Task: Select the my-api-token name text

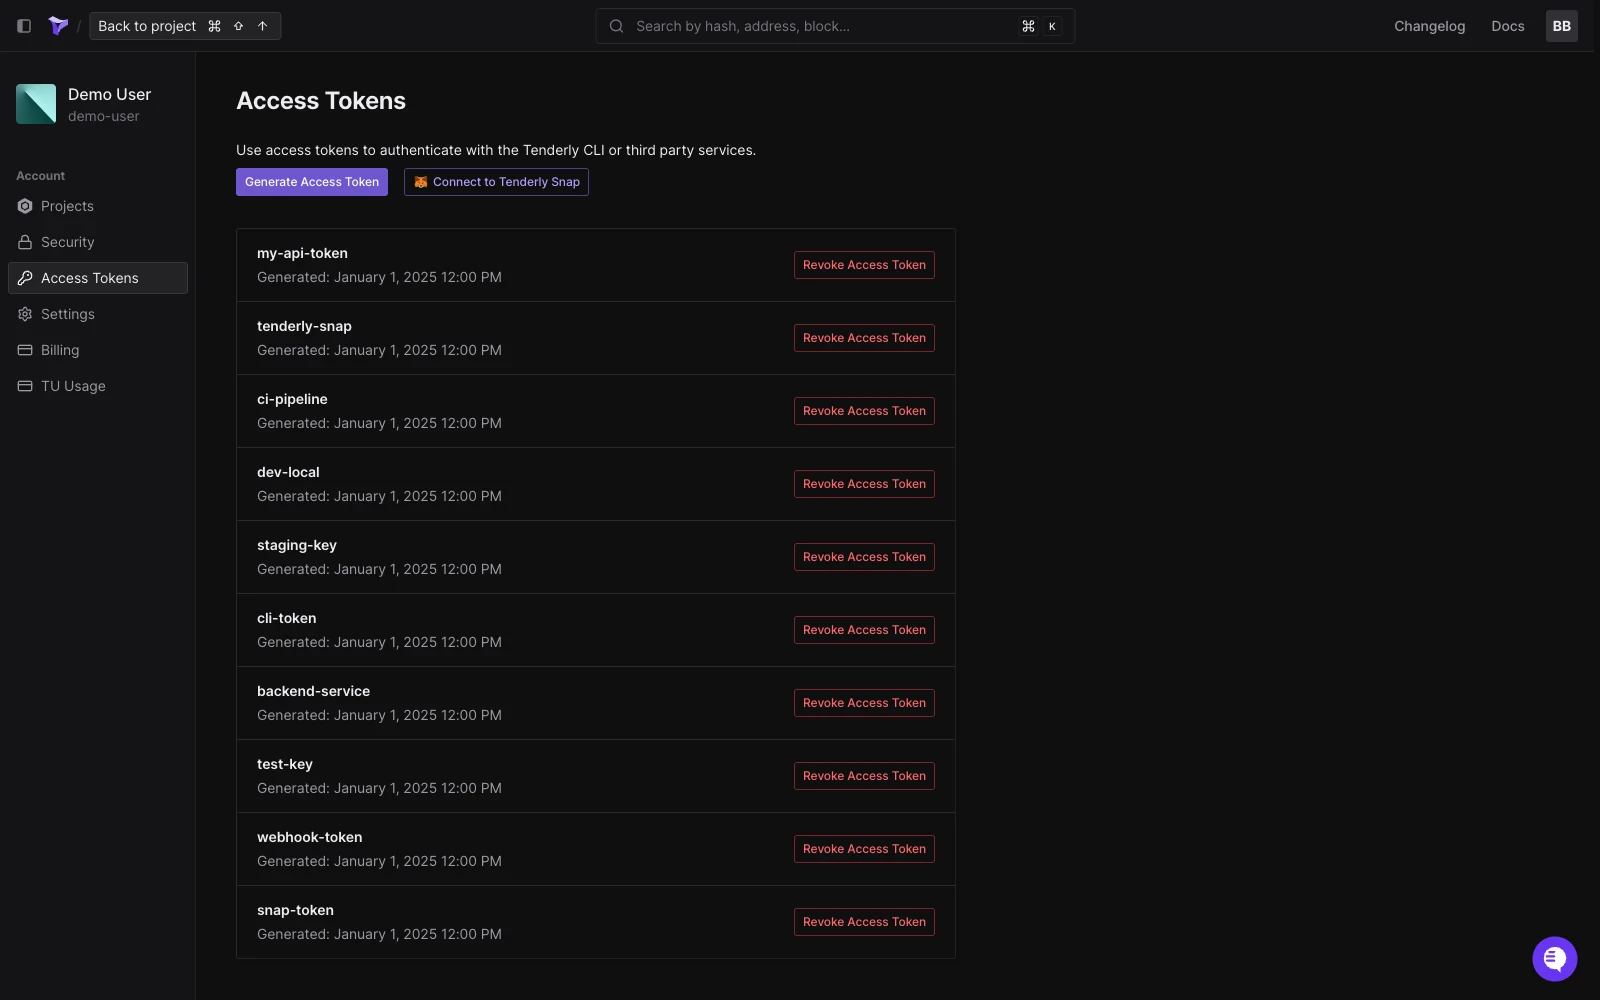Action: tap(302, 253)
